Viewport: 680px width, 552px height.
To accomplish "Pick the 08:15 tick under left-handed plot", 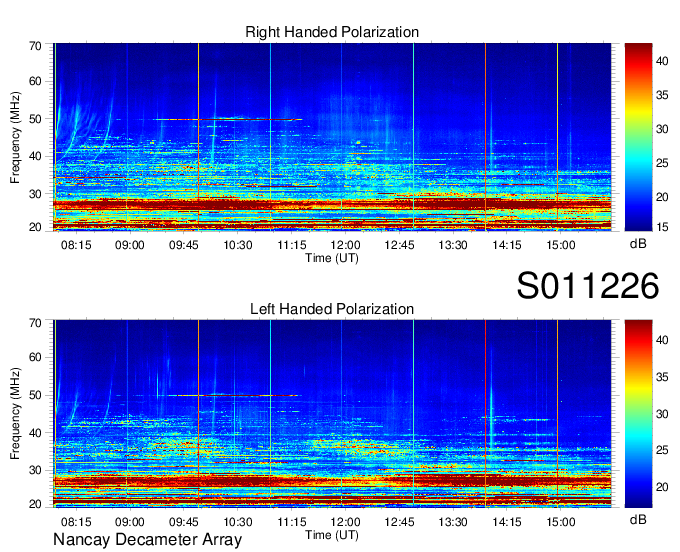I will (x=76, y=522).
